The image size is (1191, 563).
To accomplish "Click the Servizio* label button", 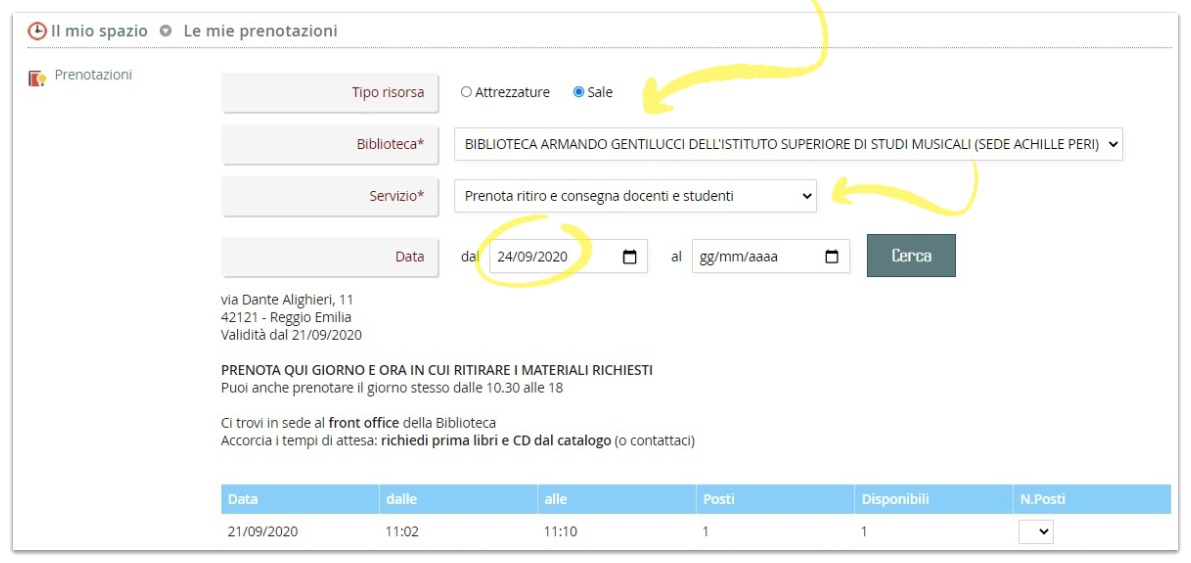I will pyautogui.click(x=329, y=197).
